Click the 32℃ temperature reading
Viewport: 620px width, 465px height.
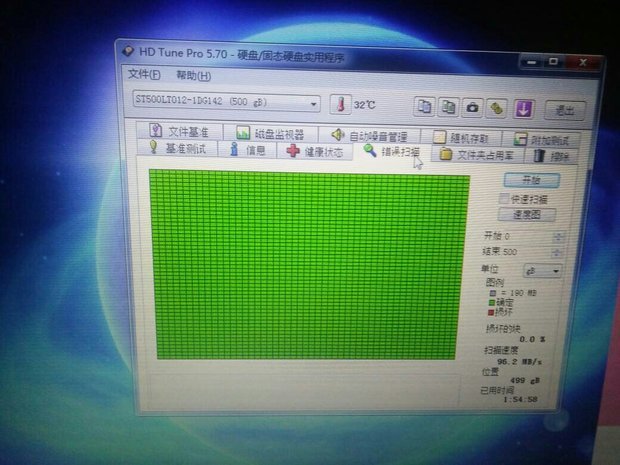[x=364, y=105]
